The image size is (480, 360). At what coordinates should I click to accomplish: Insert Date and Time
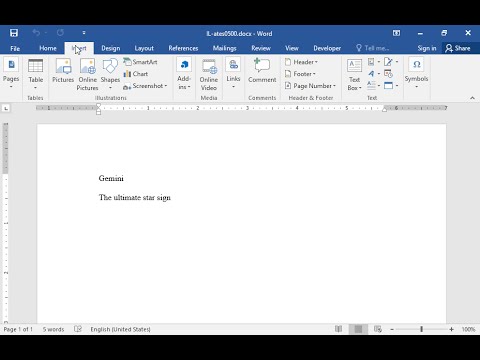point(388,74)
